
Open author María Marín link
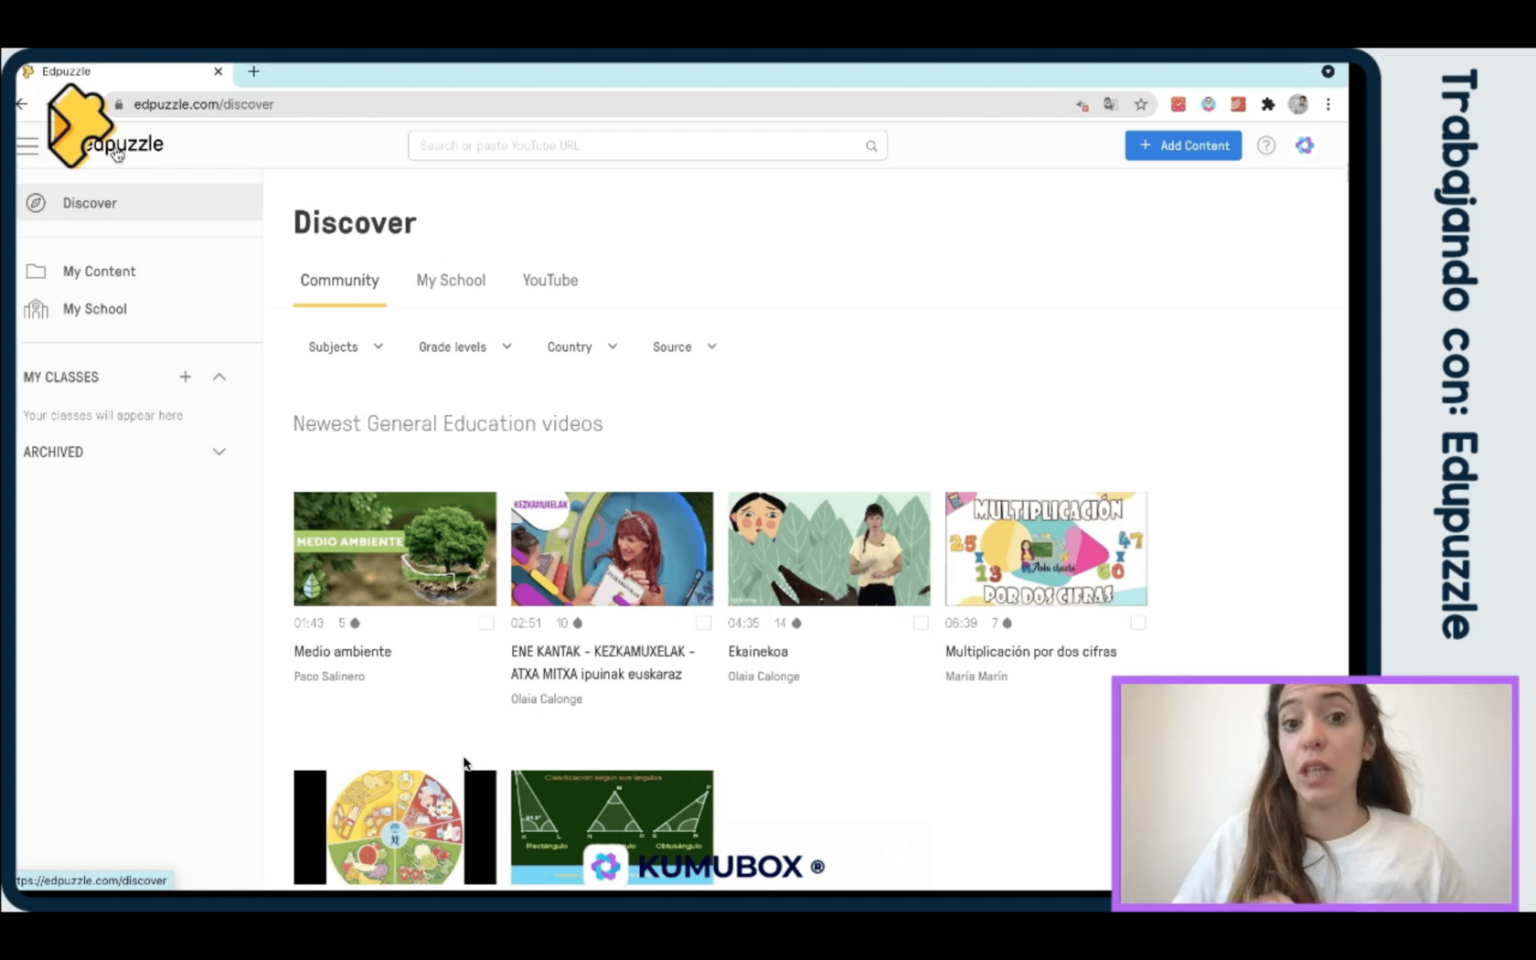(x=976, y=677)
